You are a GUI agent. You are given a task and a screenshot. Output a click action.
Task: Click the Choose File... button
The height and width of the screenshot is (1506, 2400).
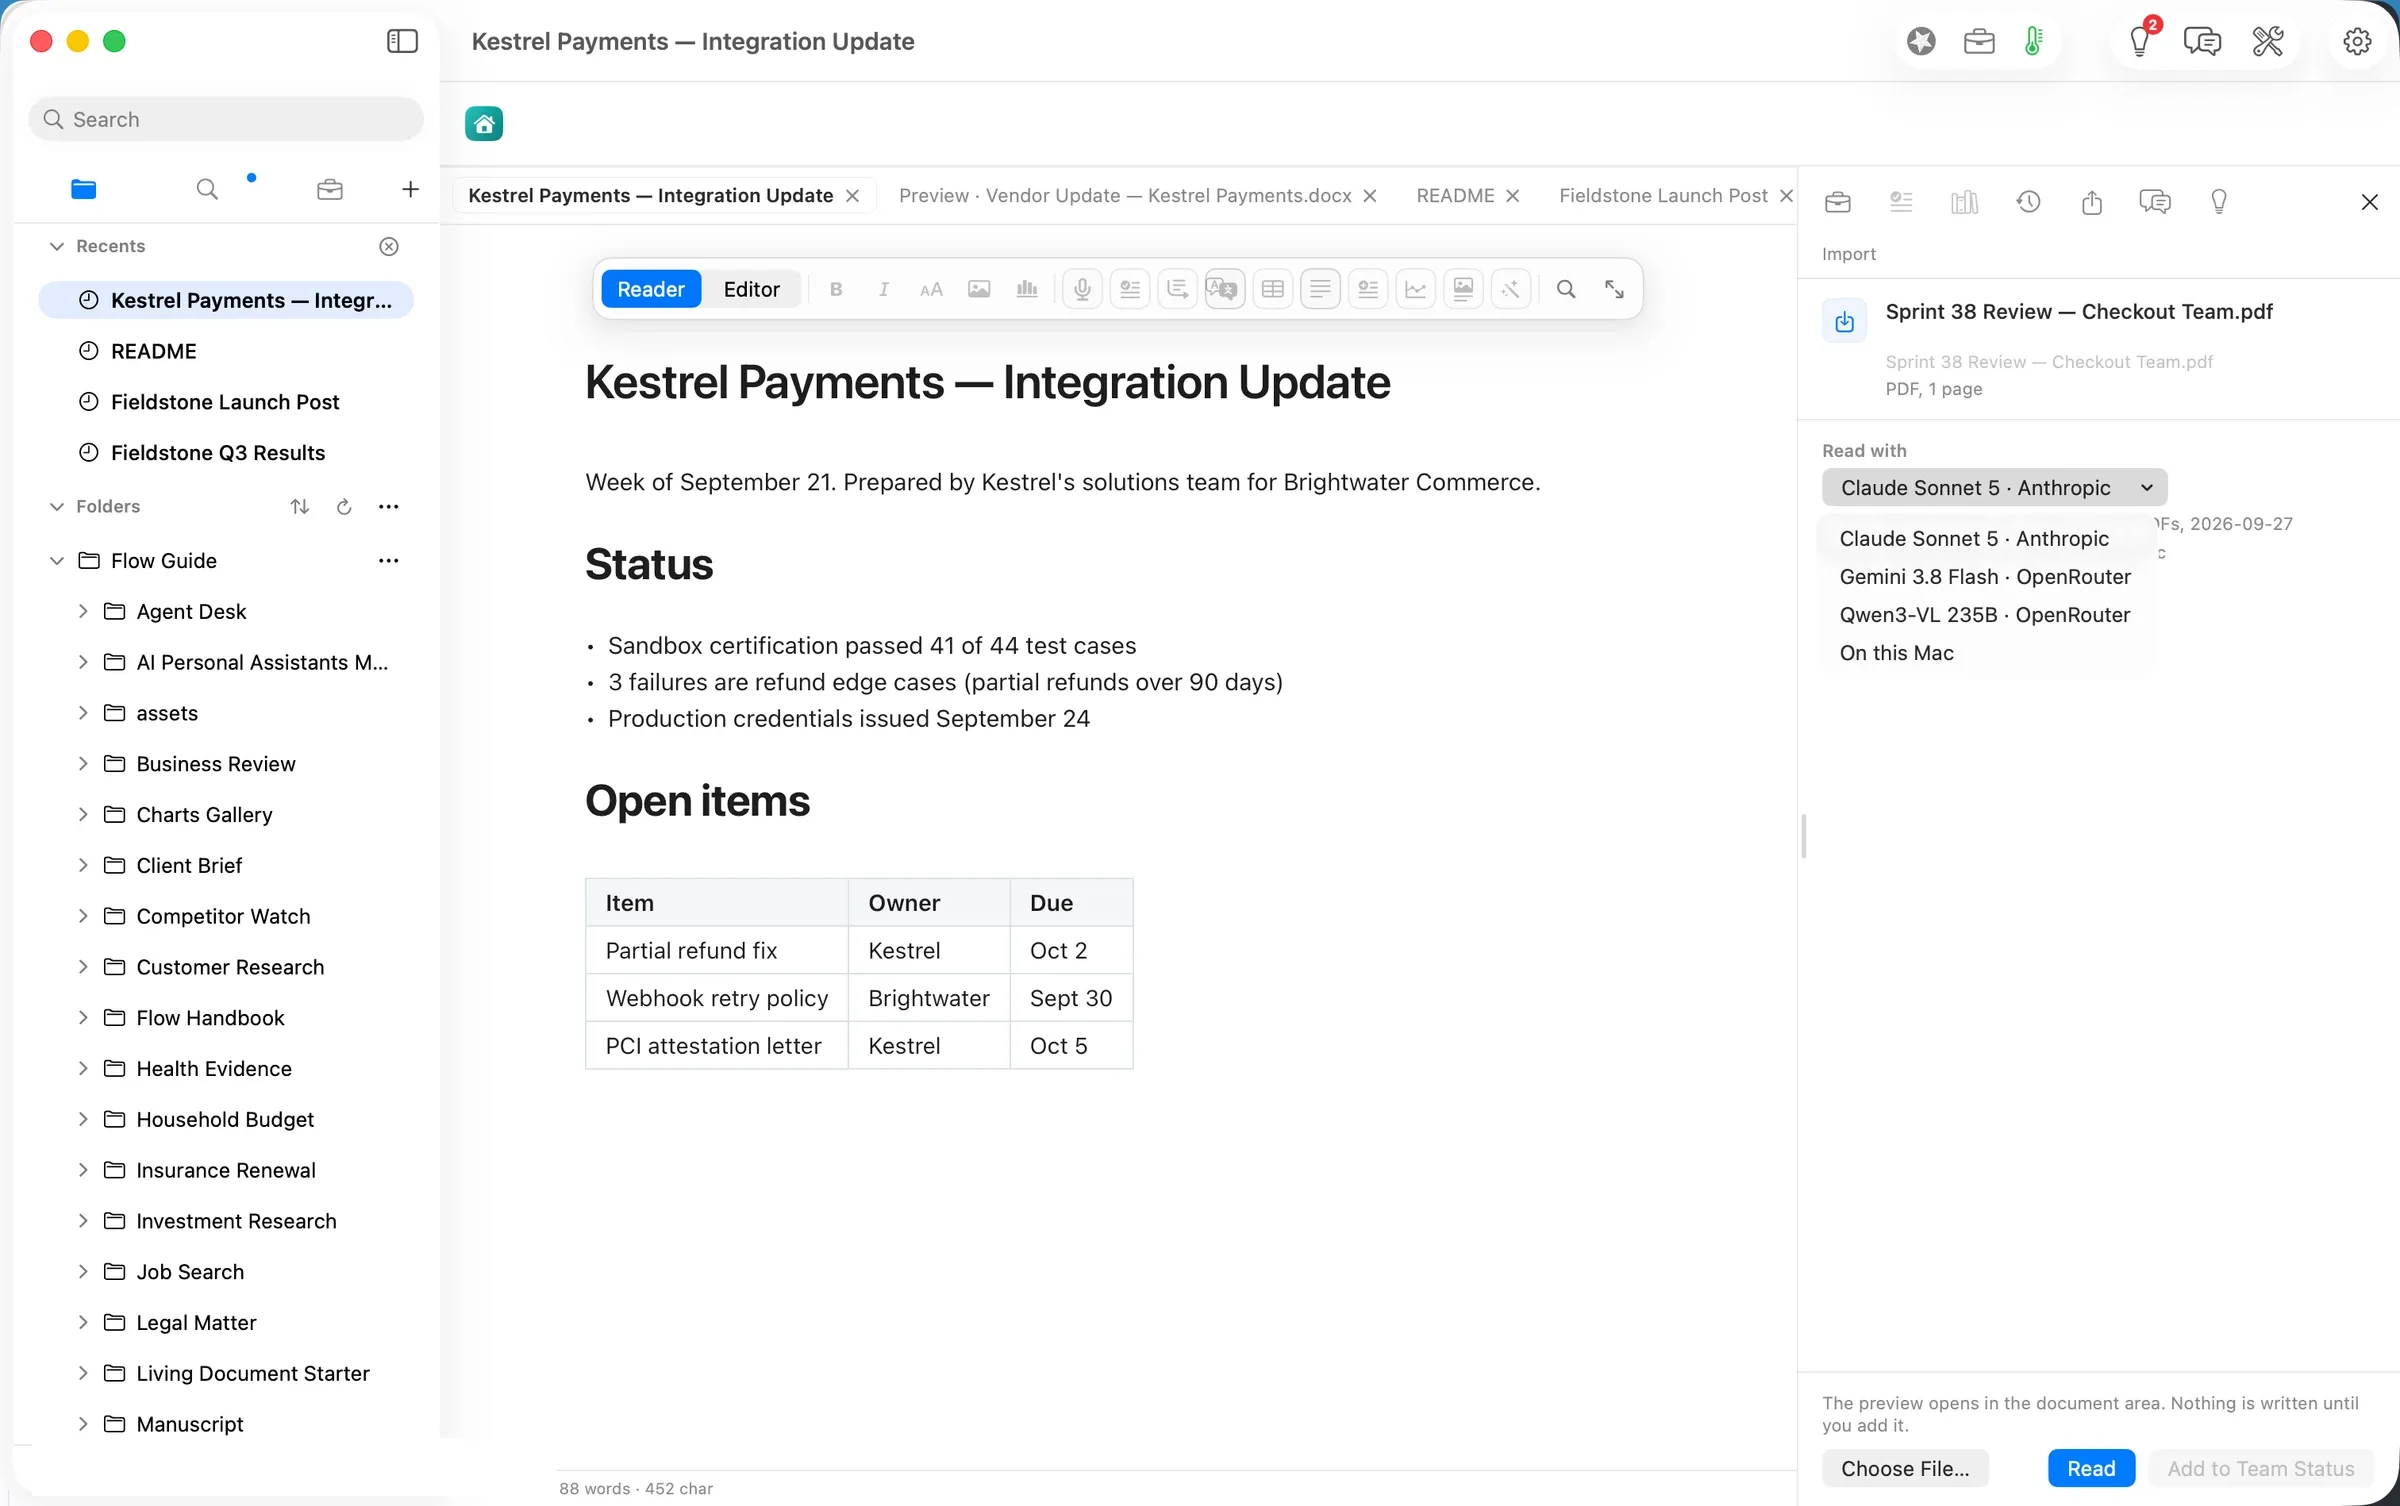pyautogui.click(x=1905, y=1468)
